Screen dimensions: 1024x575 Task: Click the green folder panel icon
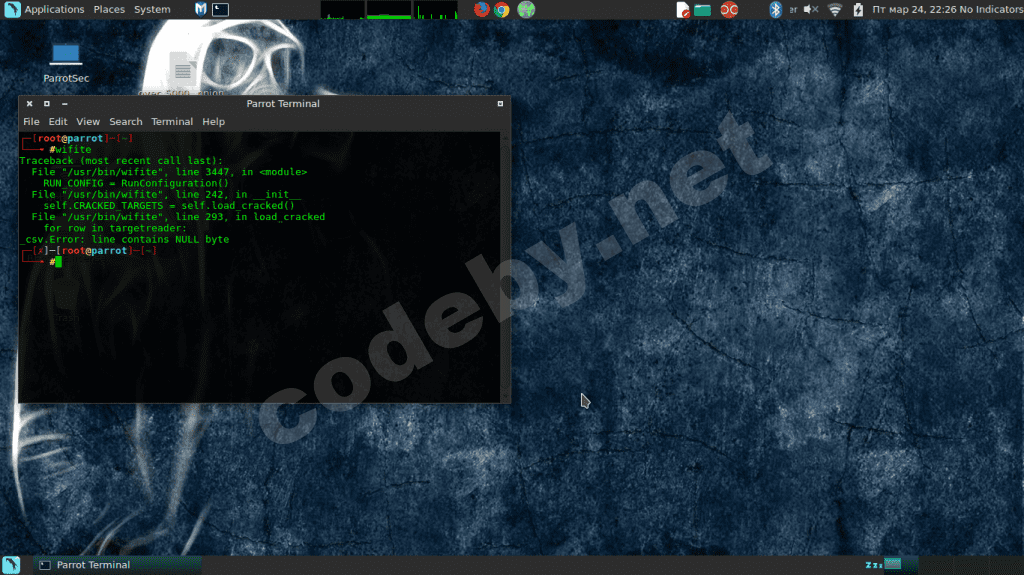(x=703, y=10)
